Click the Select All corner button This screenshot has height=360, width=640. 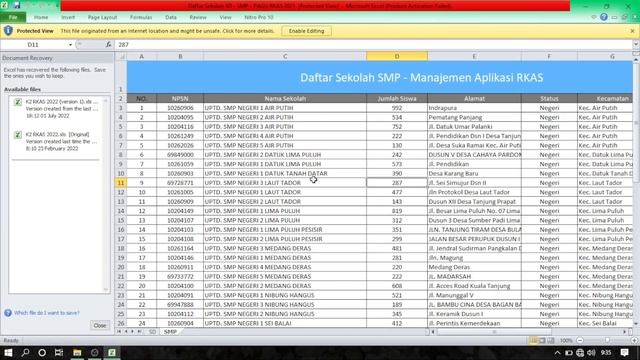click(x=121, y=56)
